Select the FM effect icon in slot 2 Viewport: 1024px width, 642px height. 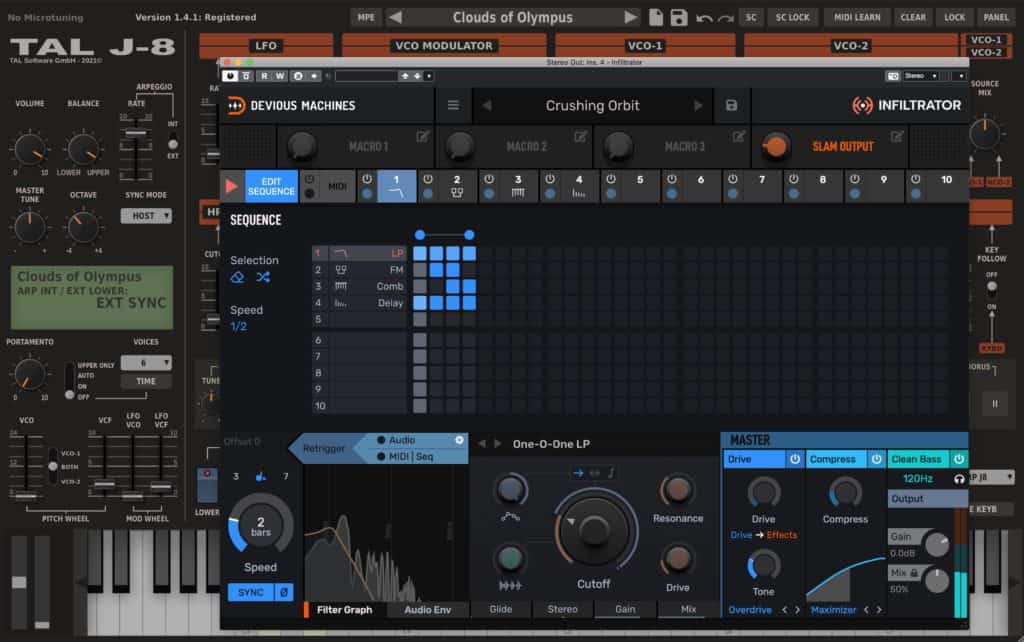click(x=341, y=270)
